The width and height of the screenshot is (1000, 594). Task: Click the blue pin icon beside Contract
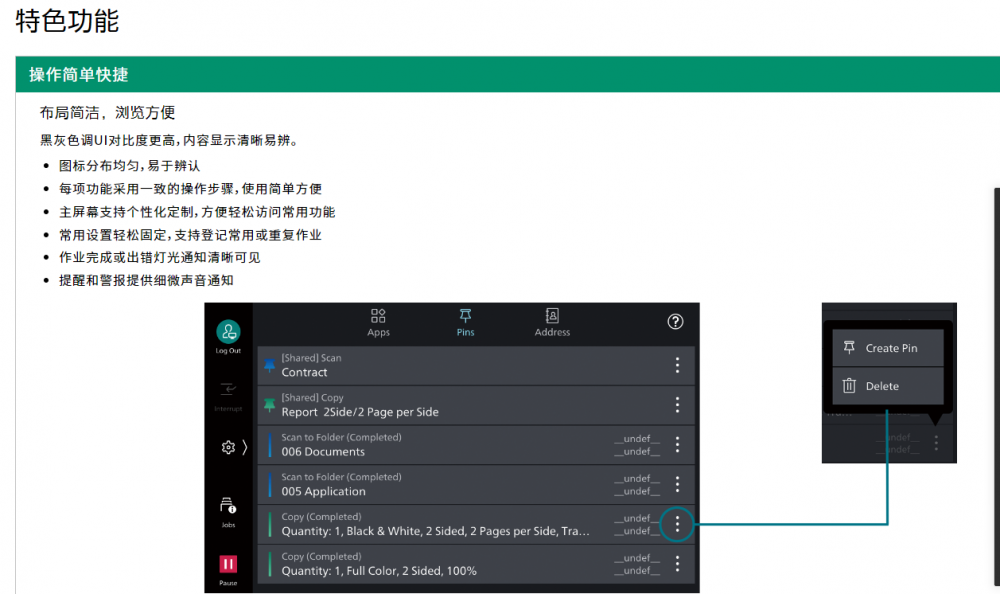(x=269, y=366)
